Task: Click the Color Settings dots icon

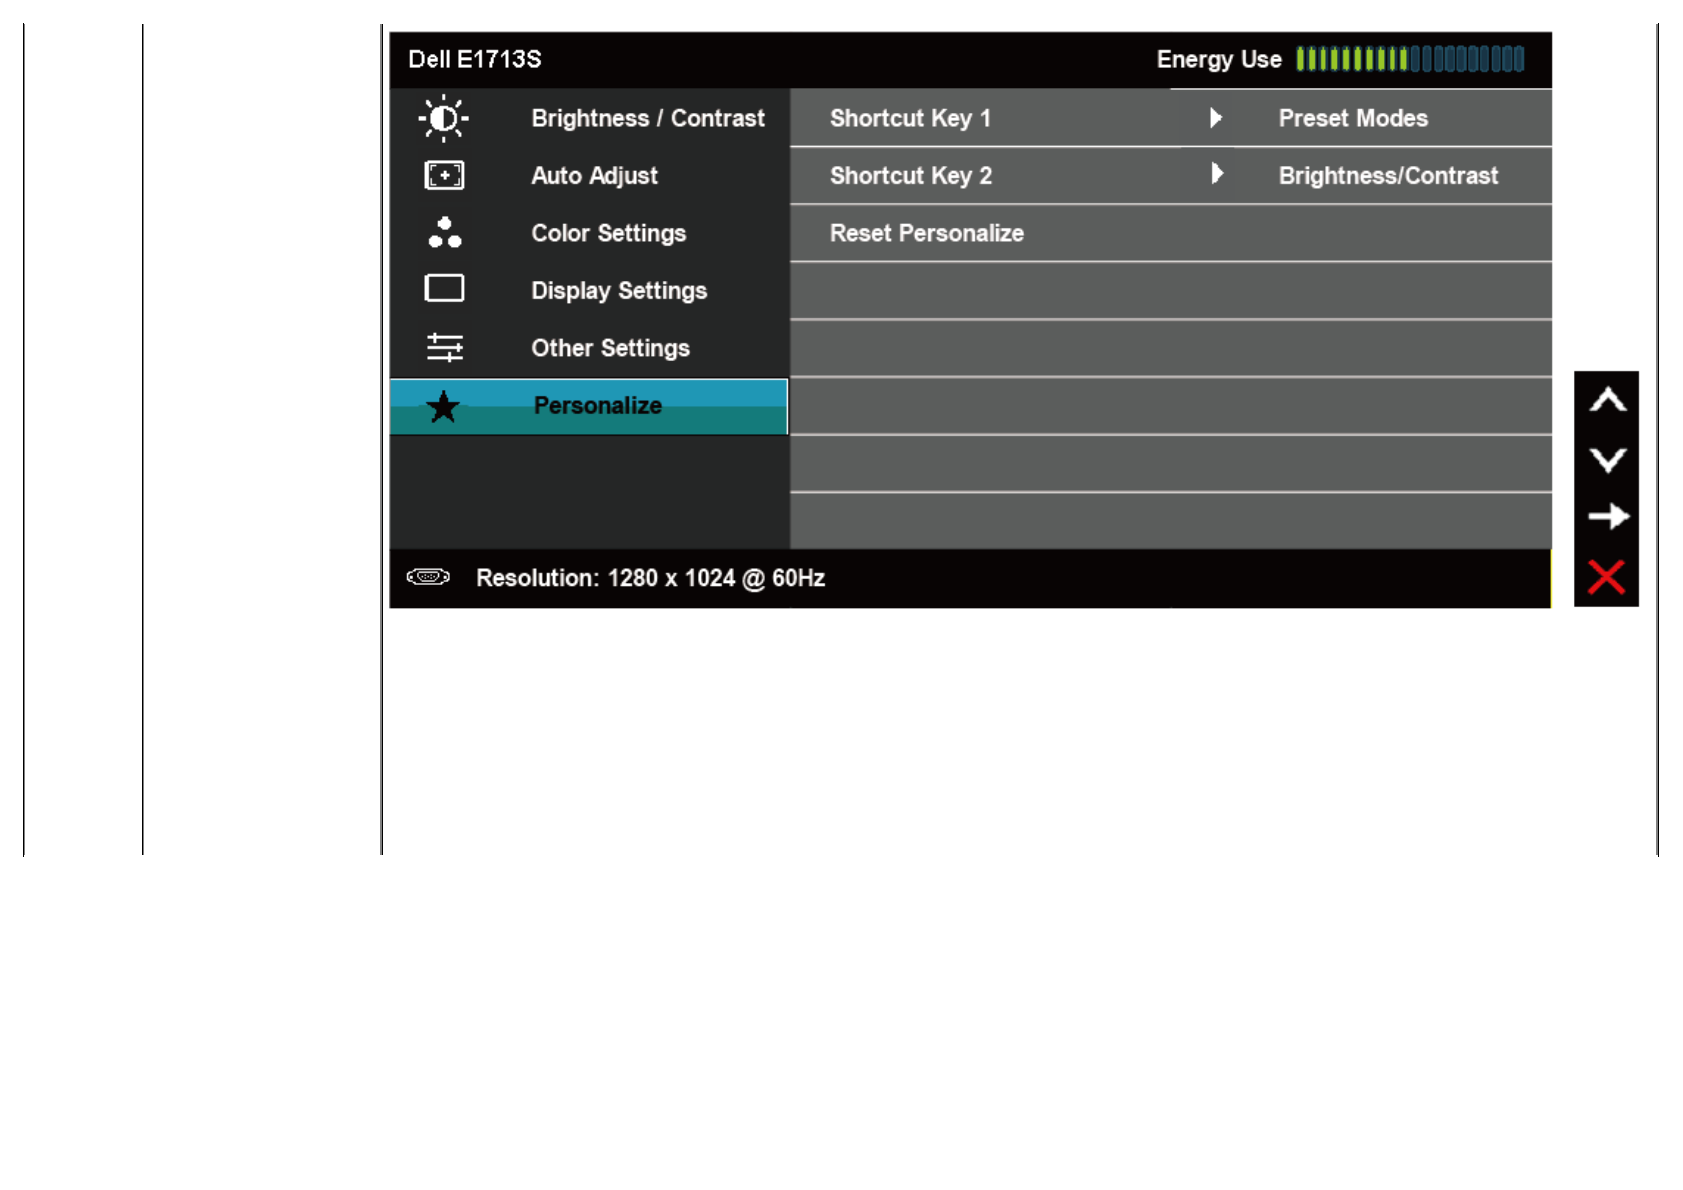Action: [445, 232]
